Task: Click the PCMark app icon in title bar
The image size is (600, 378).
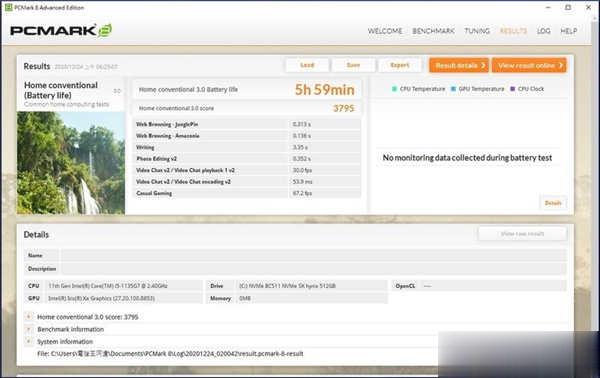Action: pyautogui.click(x=8, y=7)
